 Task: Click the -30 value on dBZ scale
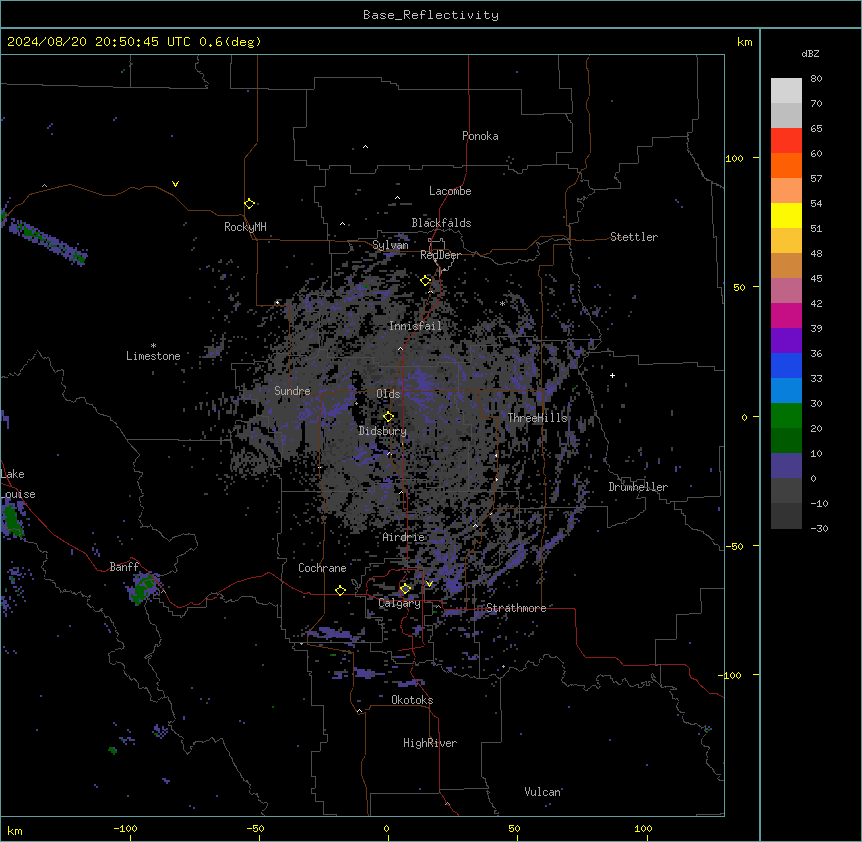(x=819, y=528)
